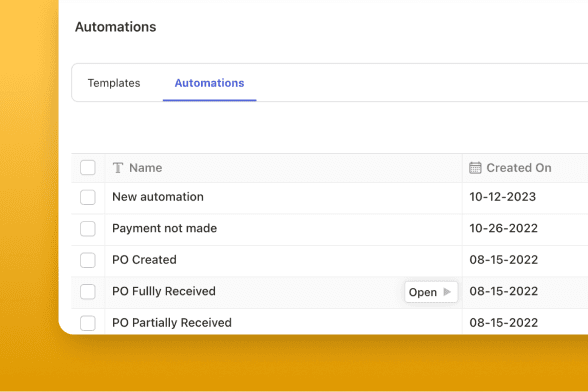Open the PO Fullly Received automation
This screenshot has height=392, width=588.
click(431, 292)
